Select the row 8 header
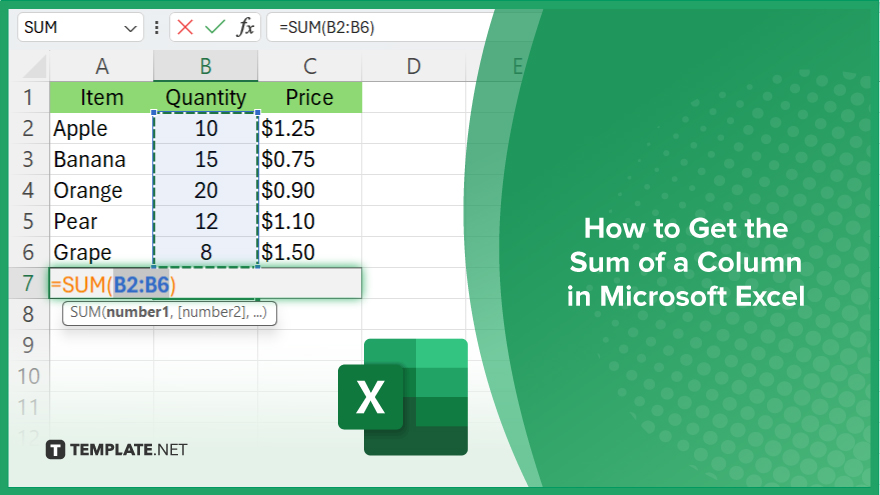Viewport: 880px width, 495px height. click(x=29, y=314)
